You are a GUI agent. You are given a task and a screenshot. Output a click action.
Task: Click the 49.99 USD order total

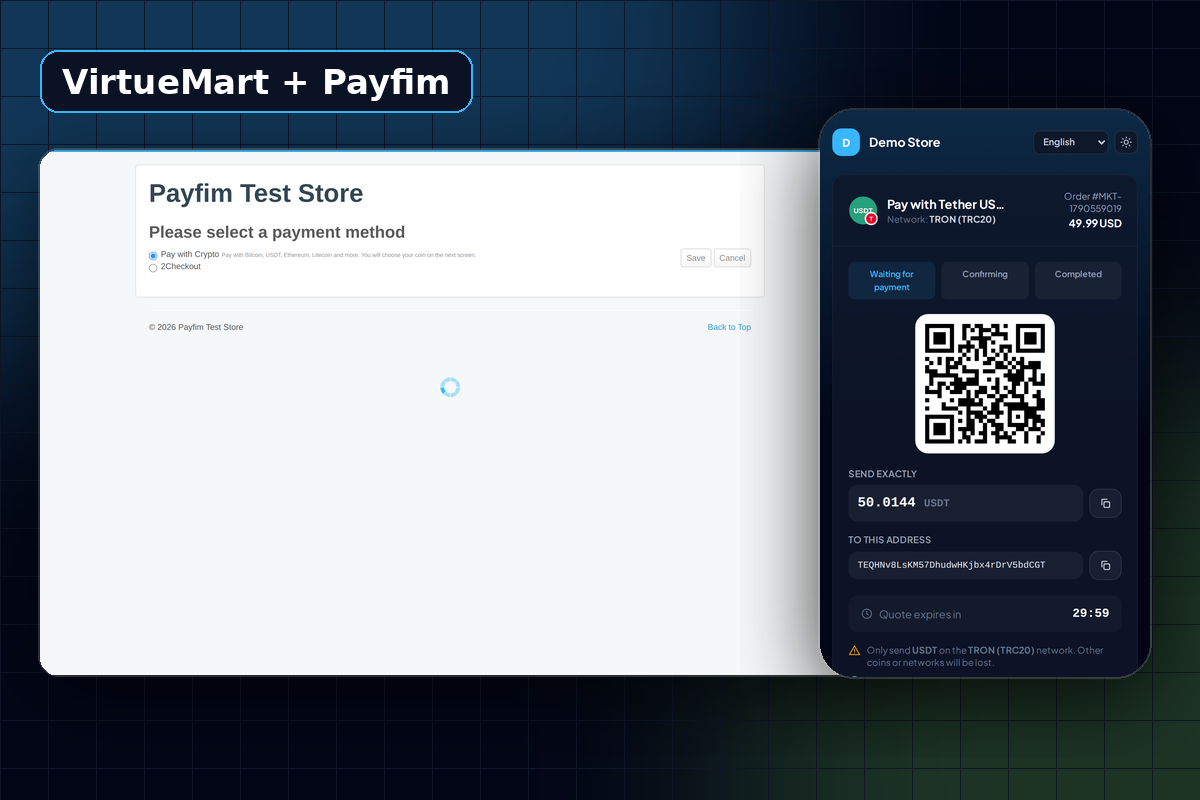pos(1095,223)
